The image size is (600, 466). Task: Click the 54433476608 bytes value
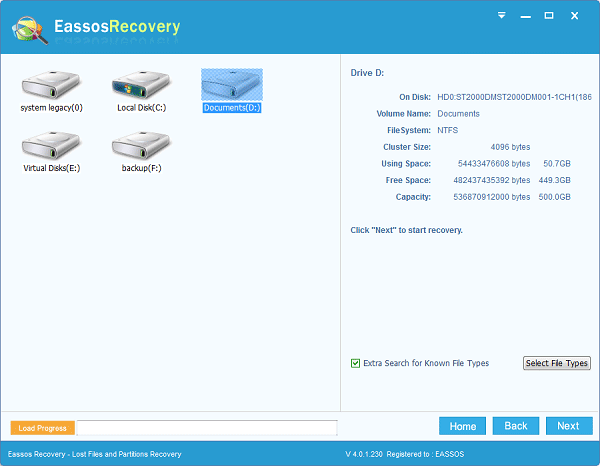pos(494,164)
